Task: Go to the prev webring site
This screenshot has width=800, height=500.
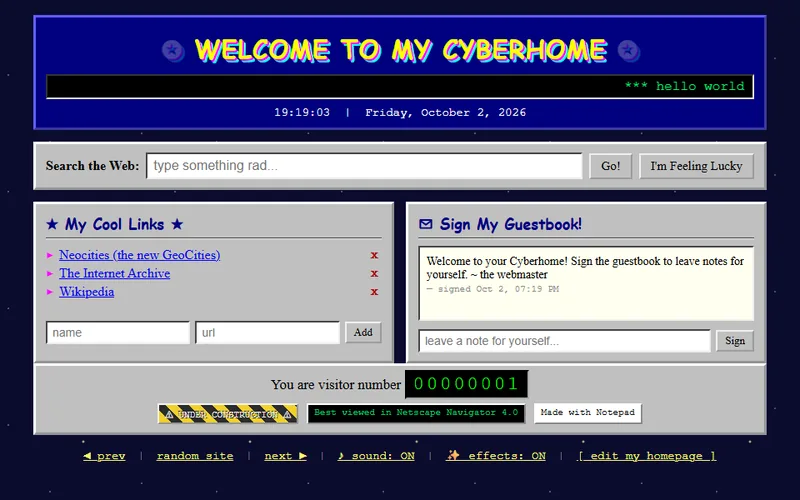Action: pyautogui.click(x=104, y=456)
